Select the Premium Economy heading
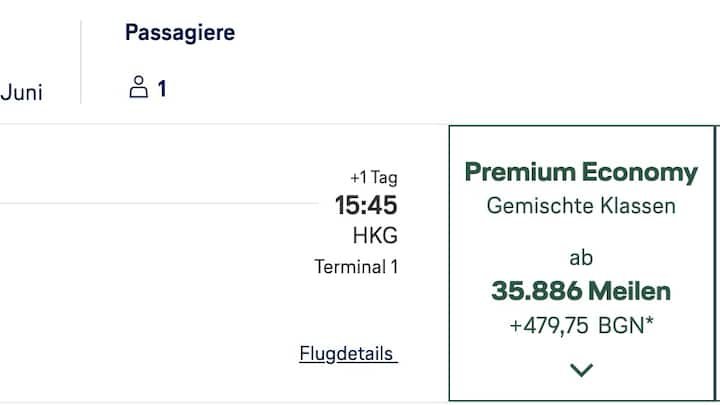Image resolution: width=720 pixels, height=405 pixels. (581, 172)
